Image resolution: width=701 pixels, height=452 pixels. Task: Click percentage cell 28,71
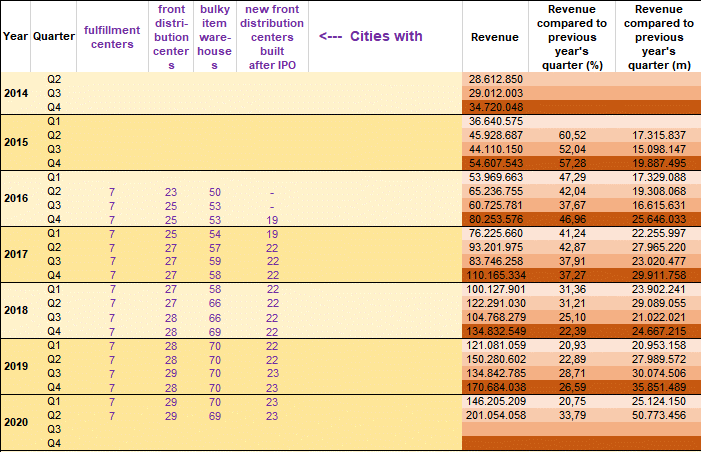point(572,373)
